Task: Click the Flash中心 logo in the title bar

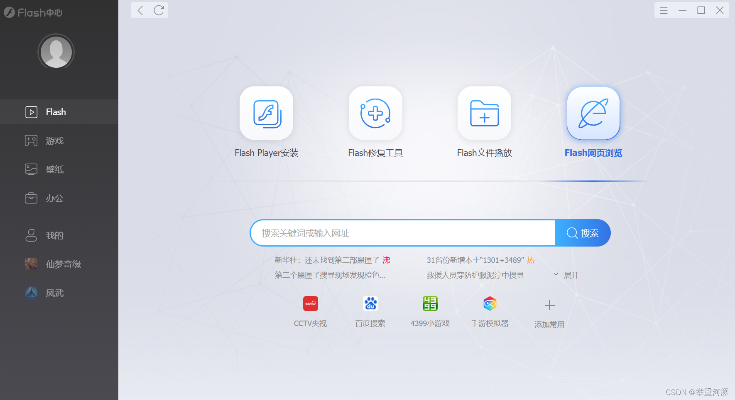Action: pos(33,13)
